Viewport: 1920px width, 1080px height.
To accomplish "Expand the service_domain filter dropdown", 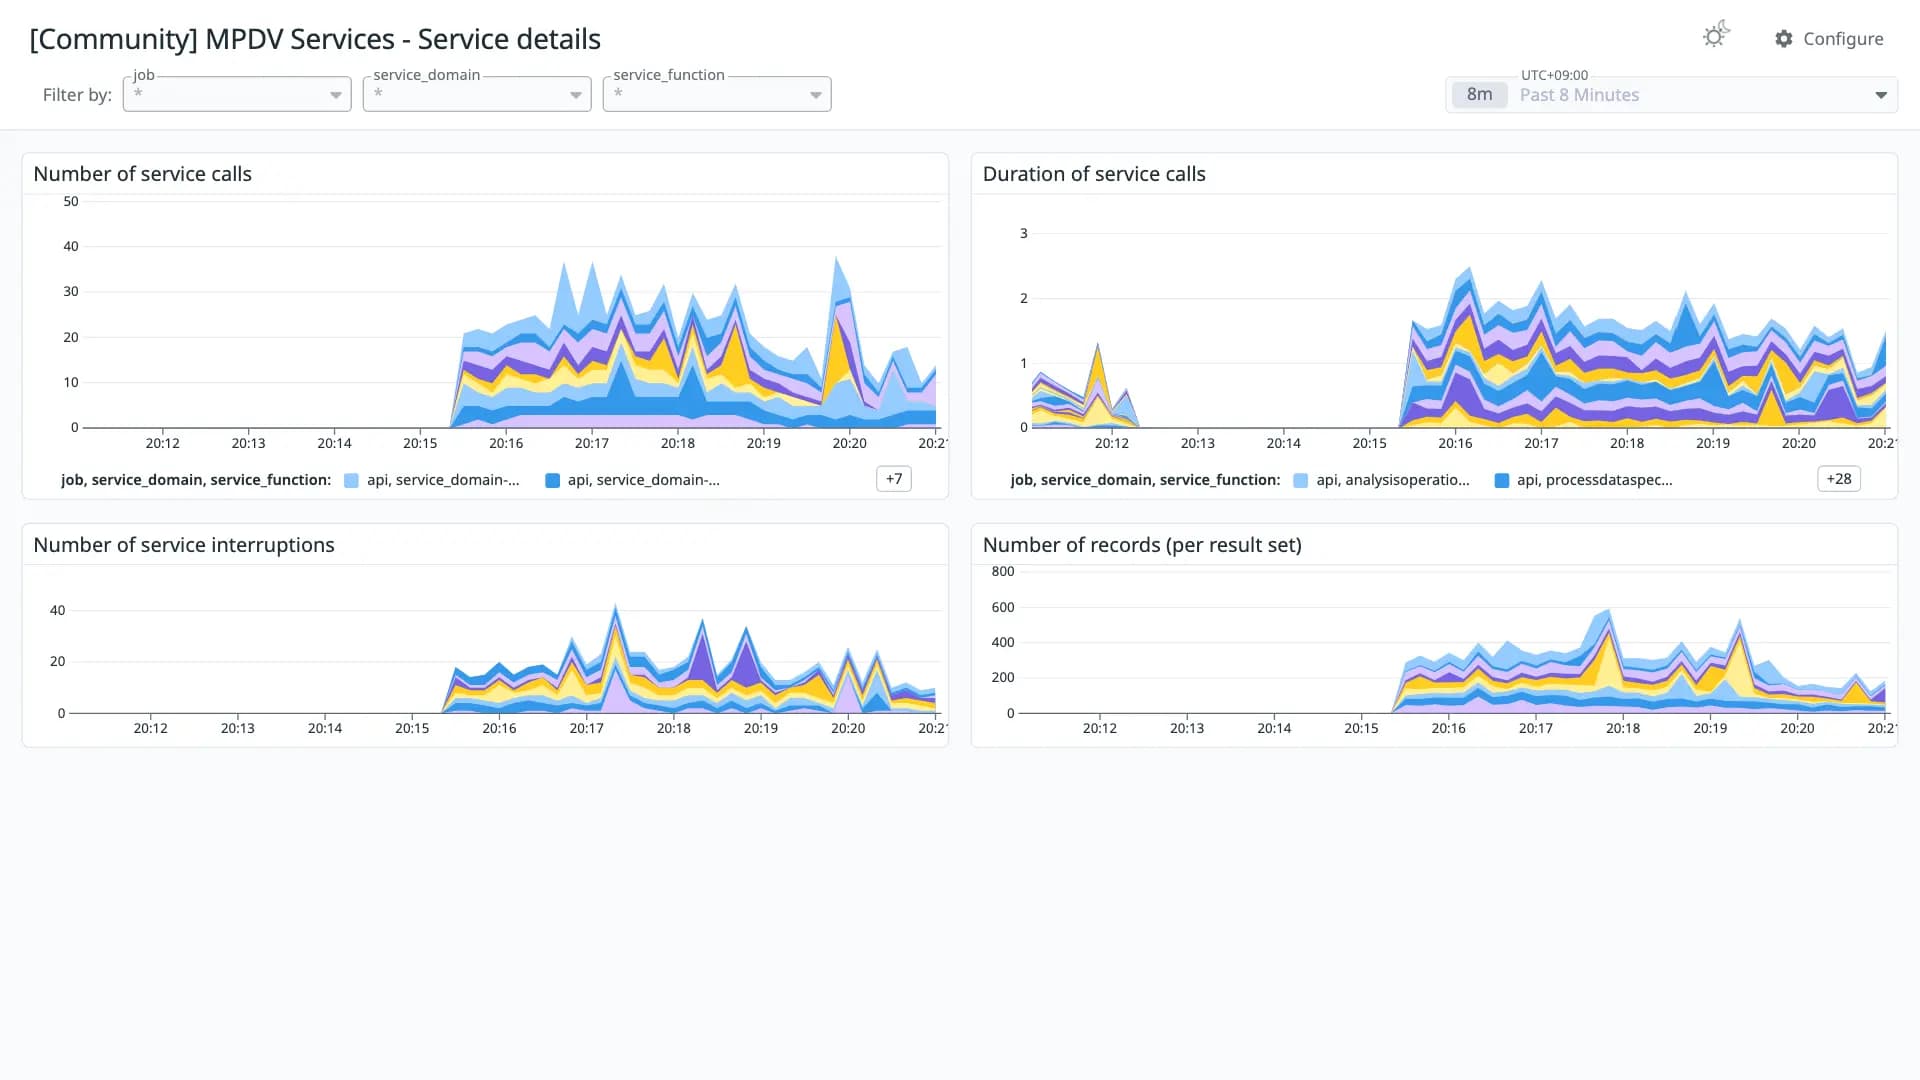I will 477,94.
